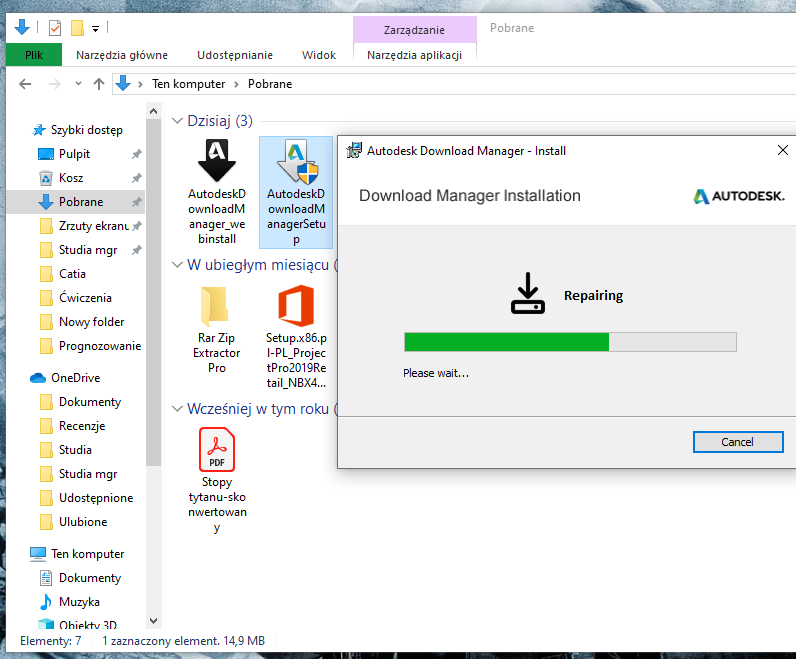Screen dimensions: 796x659
Task: Click the Autodesk logo in the dialog
Action: coord(739,196)
